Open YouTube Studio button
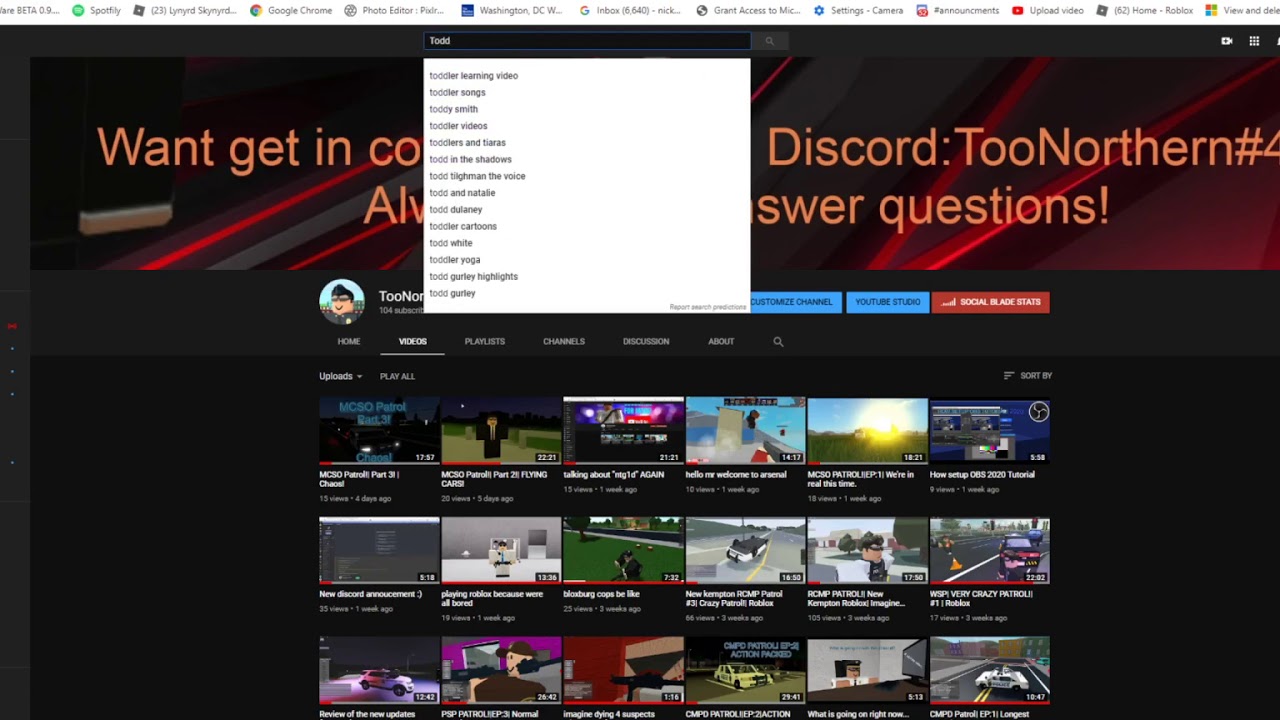 [x=887, y=302]
